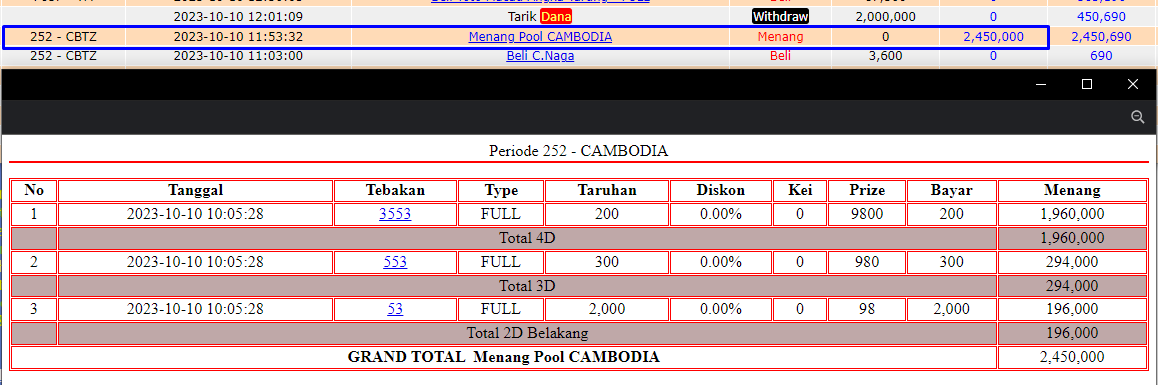Image resolution: width=1158 pixels, height=385 pixels.
Task: Click the 690 balance value
Action: tap(1101, 55)
